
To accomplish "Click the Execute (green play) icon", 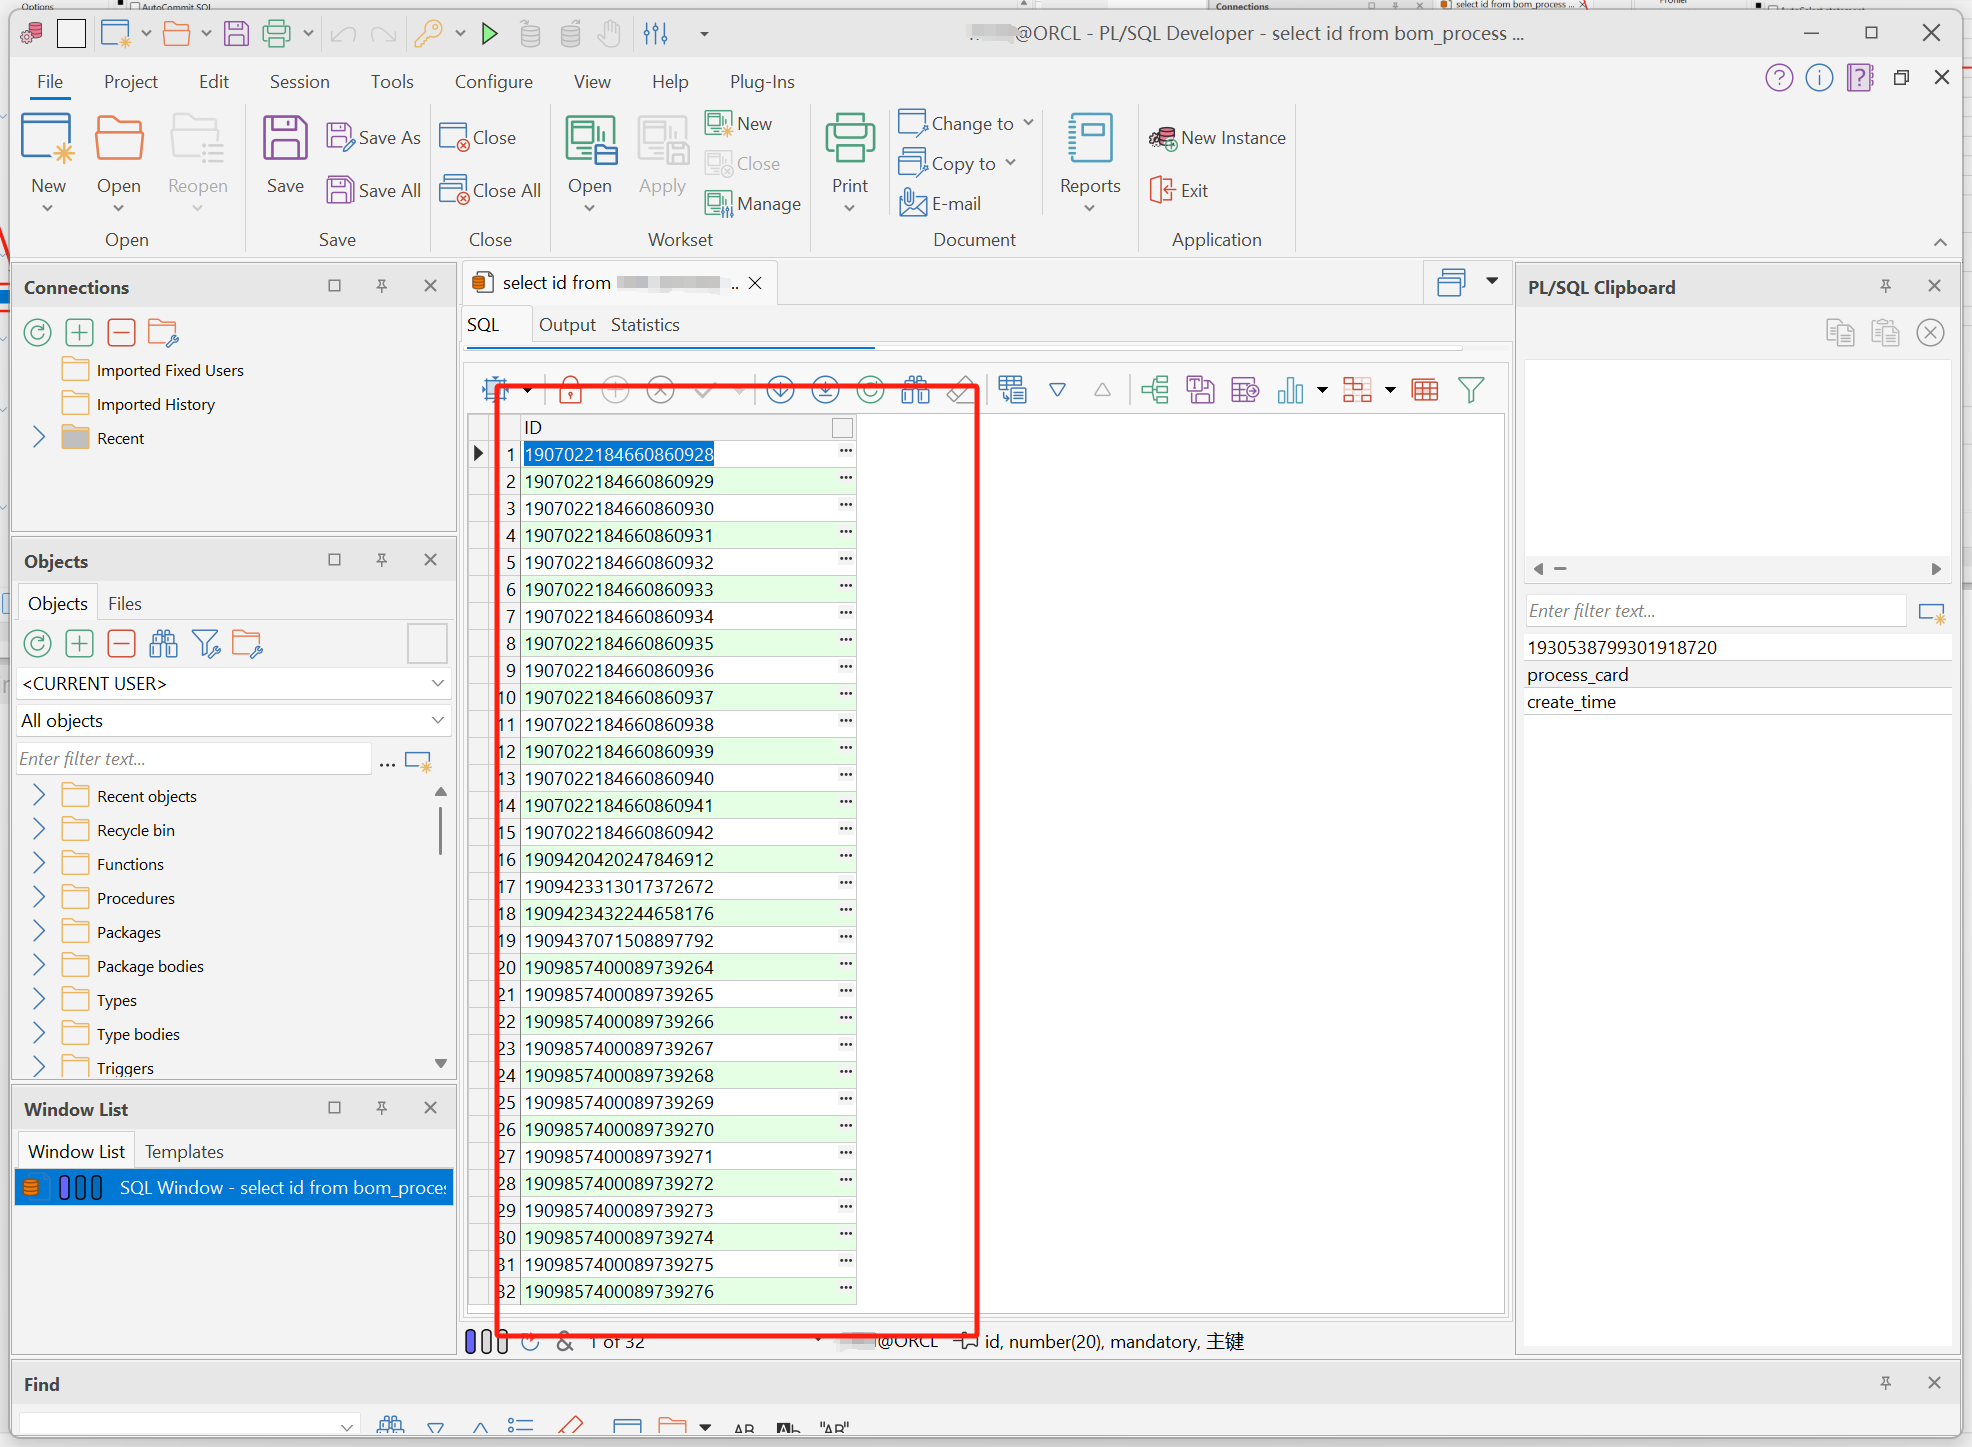I will click(x=489, y=34).
